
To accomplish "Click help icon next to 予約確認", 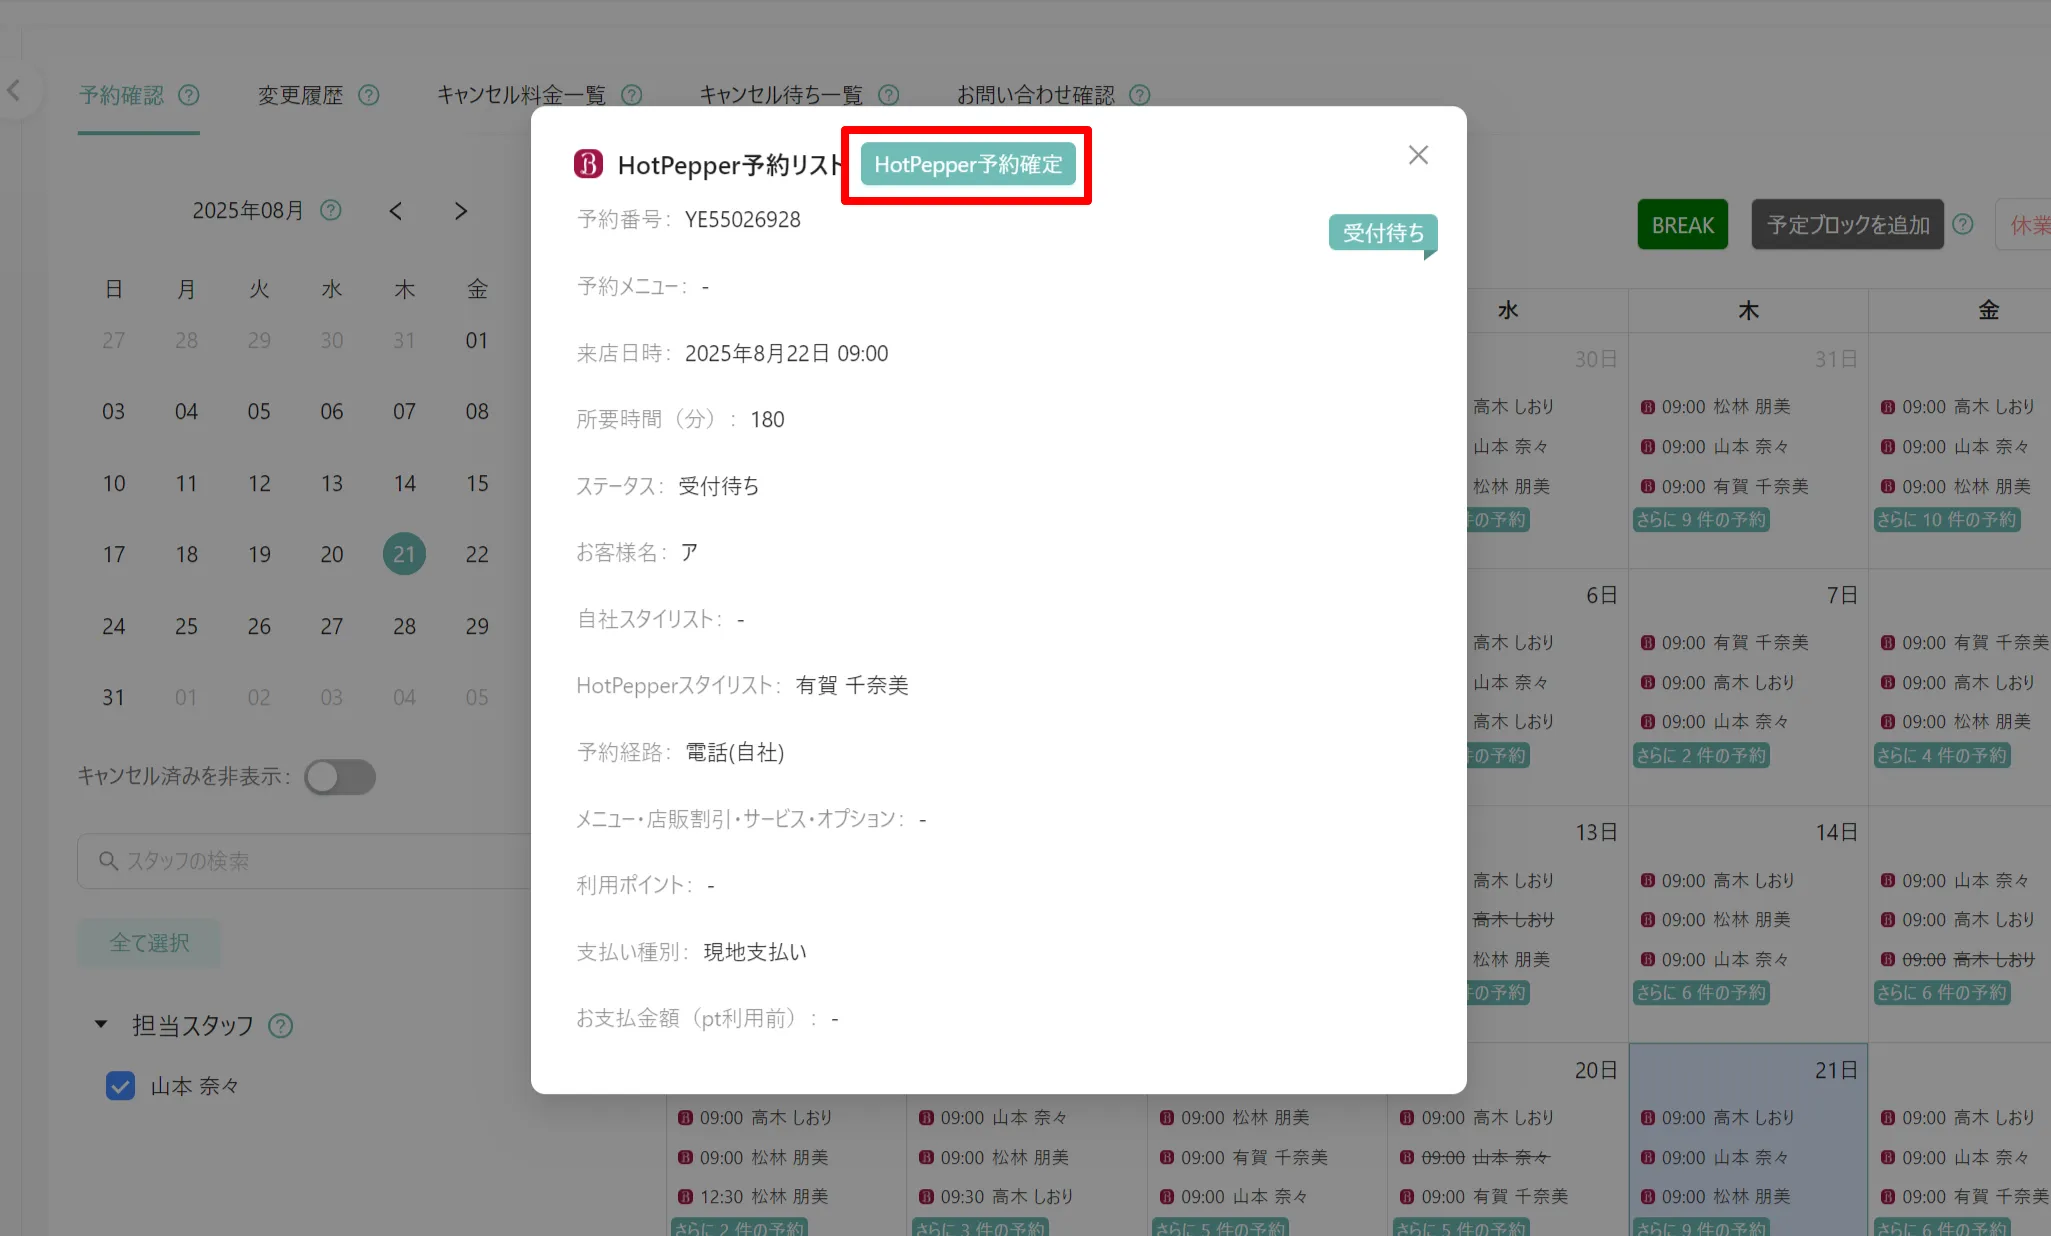I will (x=188, y=95).
